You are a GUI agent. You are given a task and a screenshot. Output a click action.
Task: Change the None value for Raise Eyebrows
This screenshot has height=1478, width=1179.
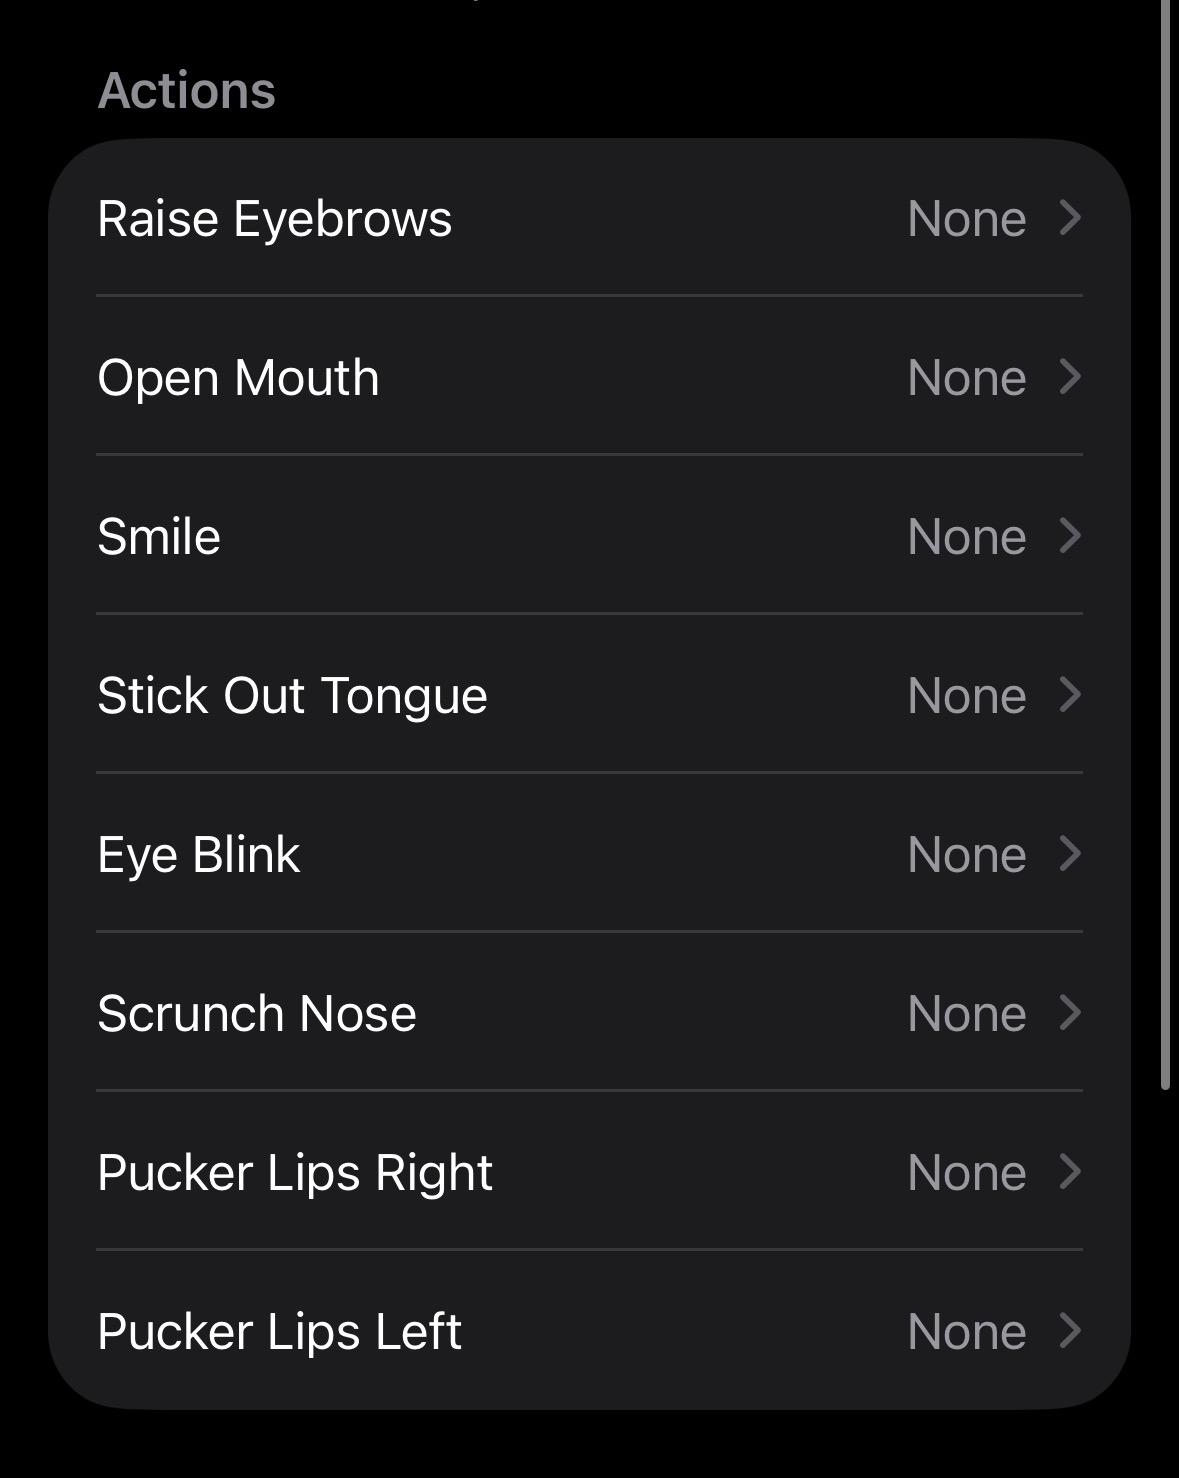coord(966,218)
